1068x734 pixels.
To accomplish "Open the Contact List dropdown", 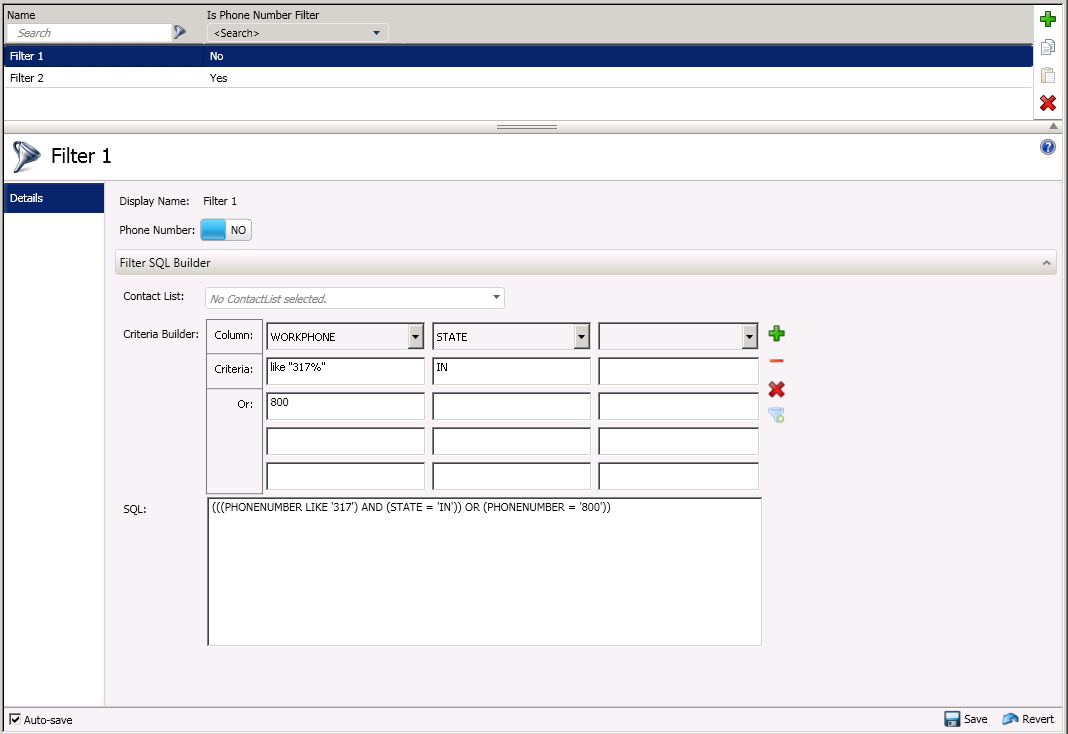I will coord(355,298).
